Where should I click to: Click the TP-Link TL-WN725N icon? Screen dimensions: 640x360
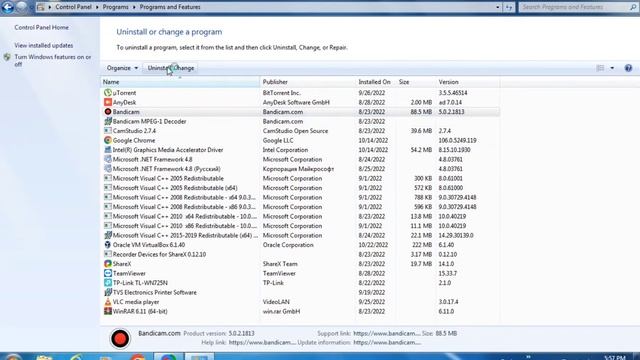(x=108, y=282)
